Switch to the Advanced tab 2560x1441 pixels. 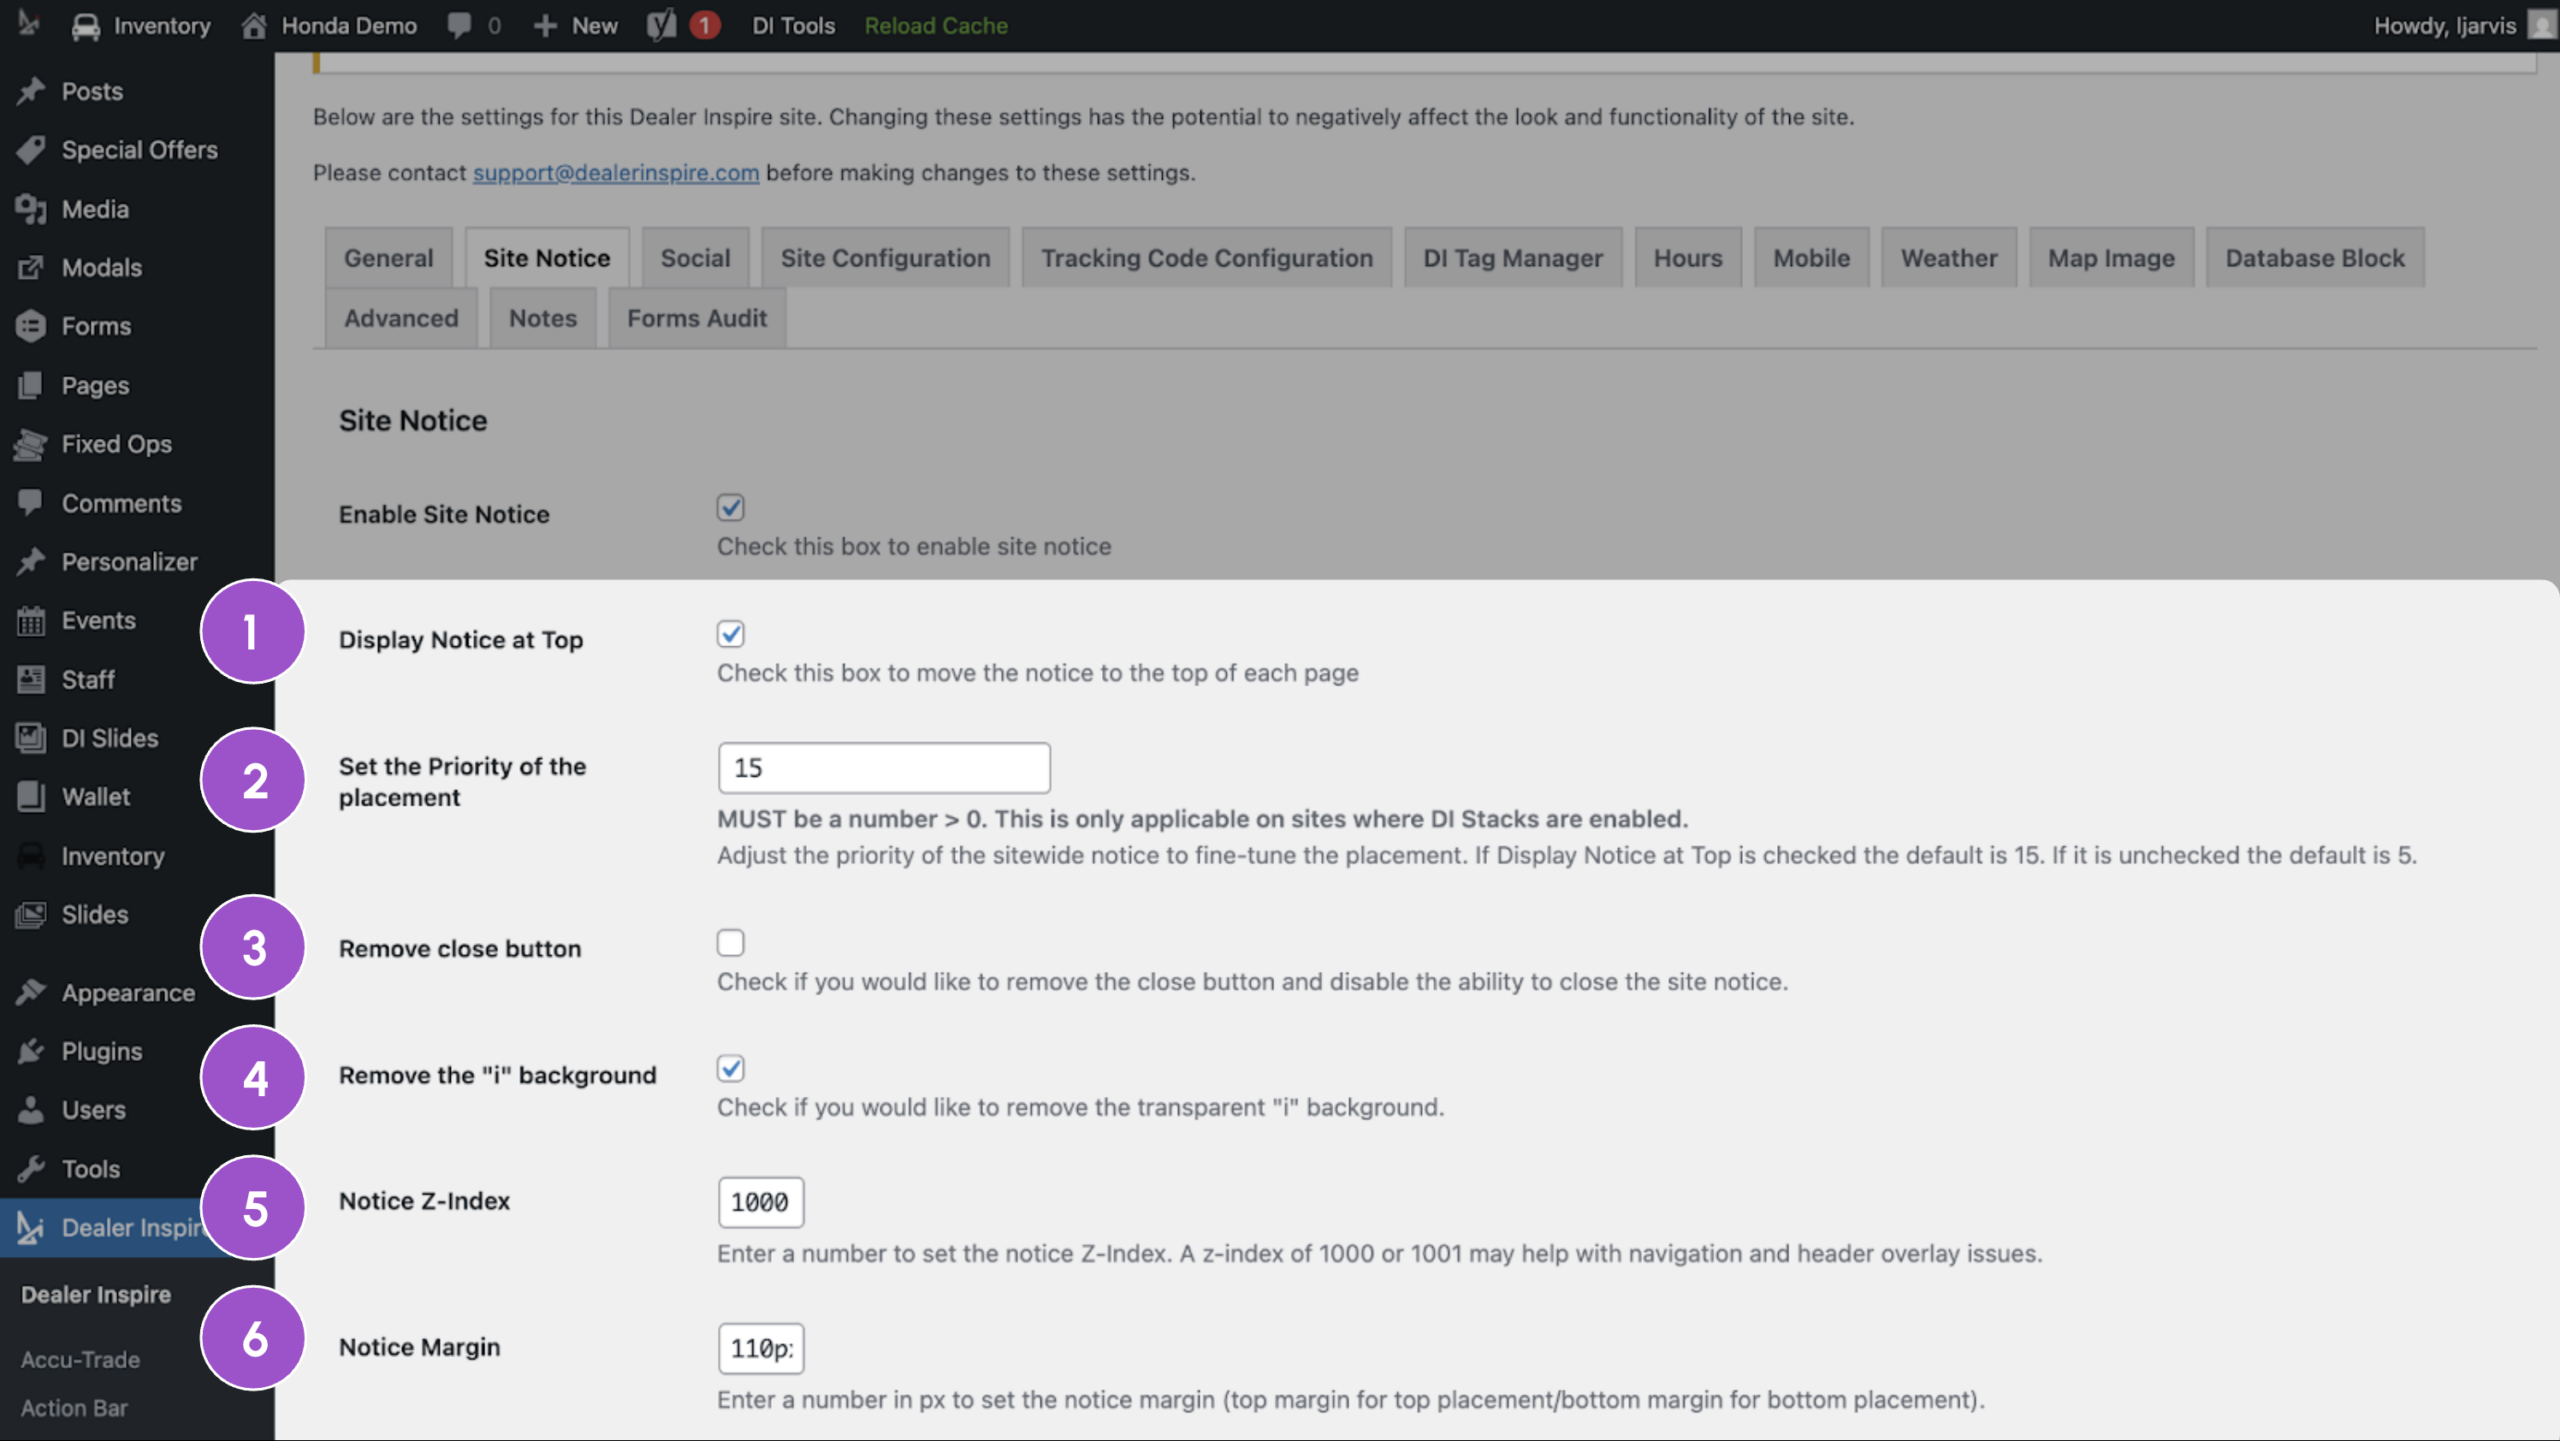402,318
